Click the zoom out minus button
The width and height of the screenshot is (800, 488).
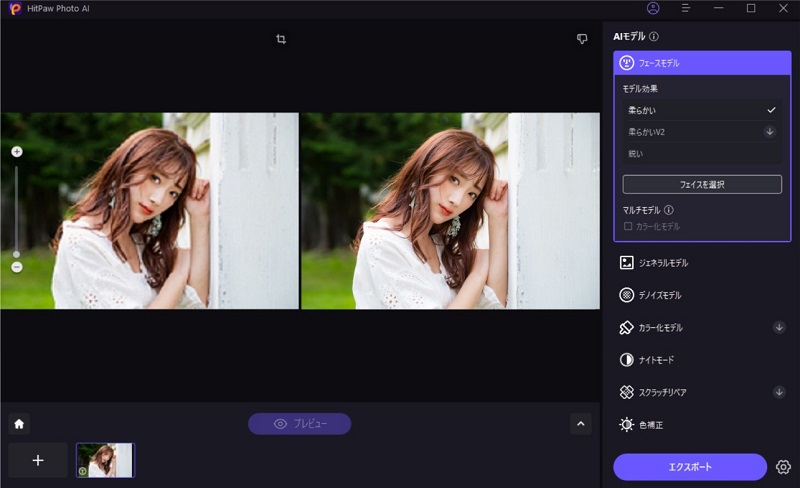pos(17,267)
